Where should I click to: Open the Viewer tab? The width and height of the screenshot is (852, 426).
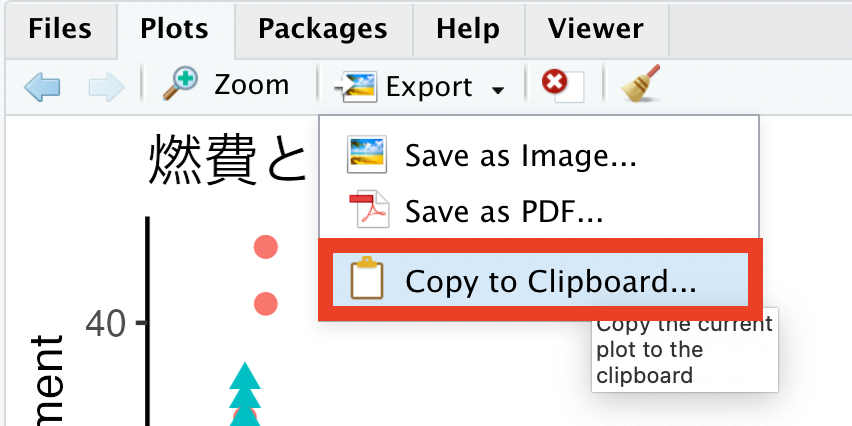point(596,29)
